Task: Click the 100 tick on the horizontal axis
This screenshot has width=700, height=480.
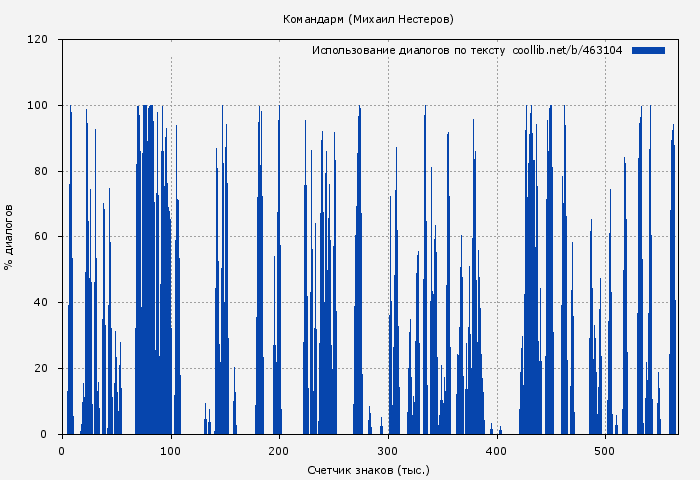Action: tap(171, 451)
